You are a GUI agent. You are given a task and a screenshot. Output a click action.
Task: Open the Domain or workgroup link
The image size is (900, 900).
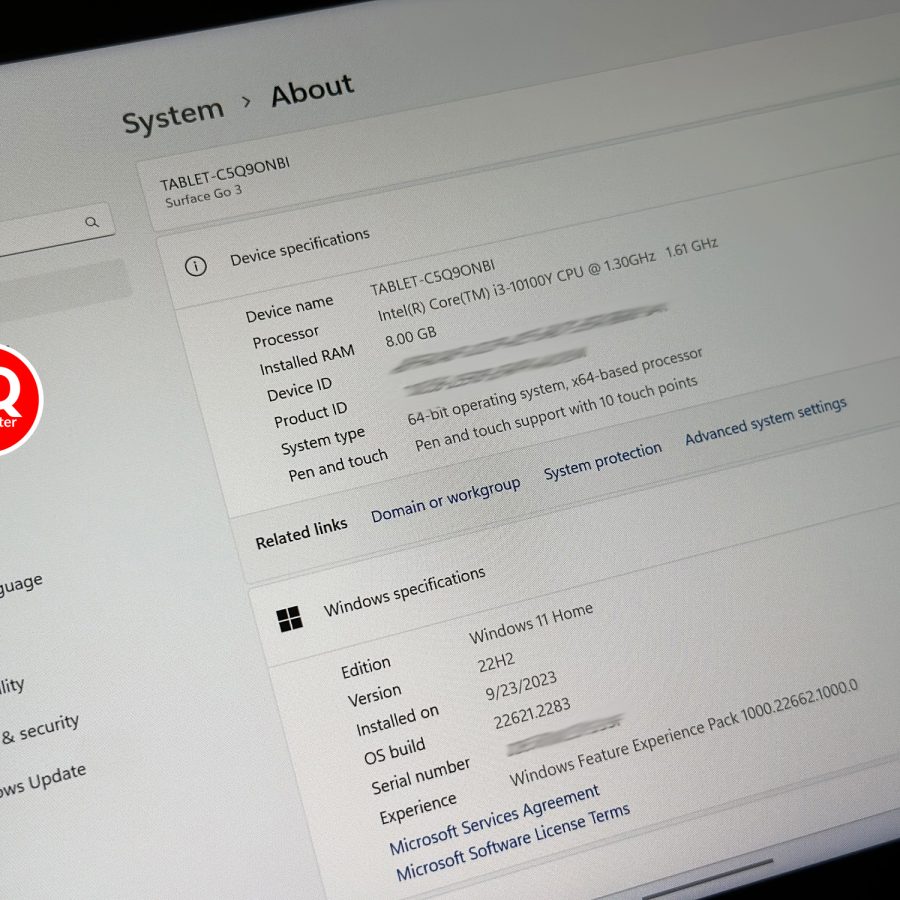point(446,500)
